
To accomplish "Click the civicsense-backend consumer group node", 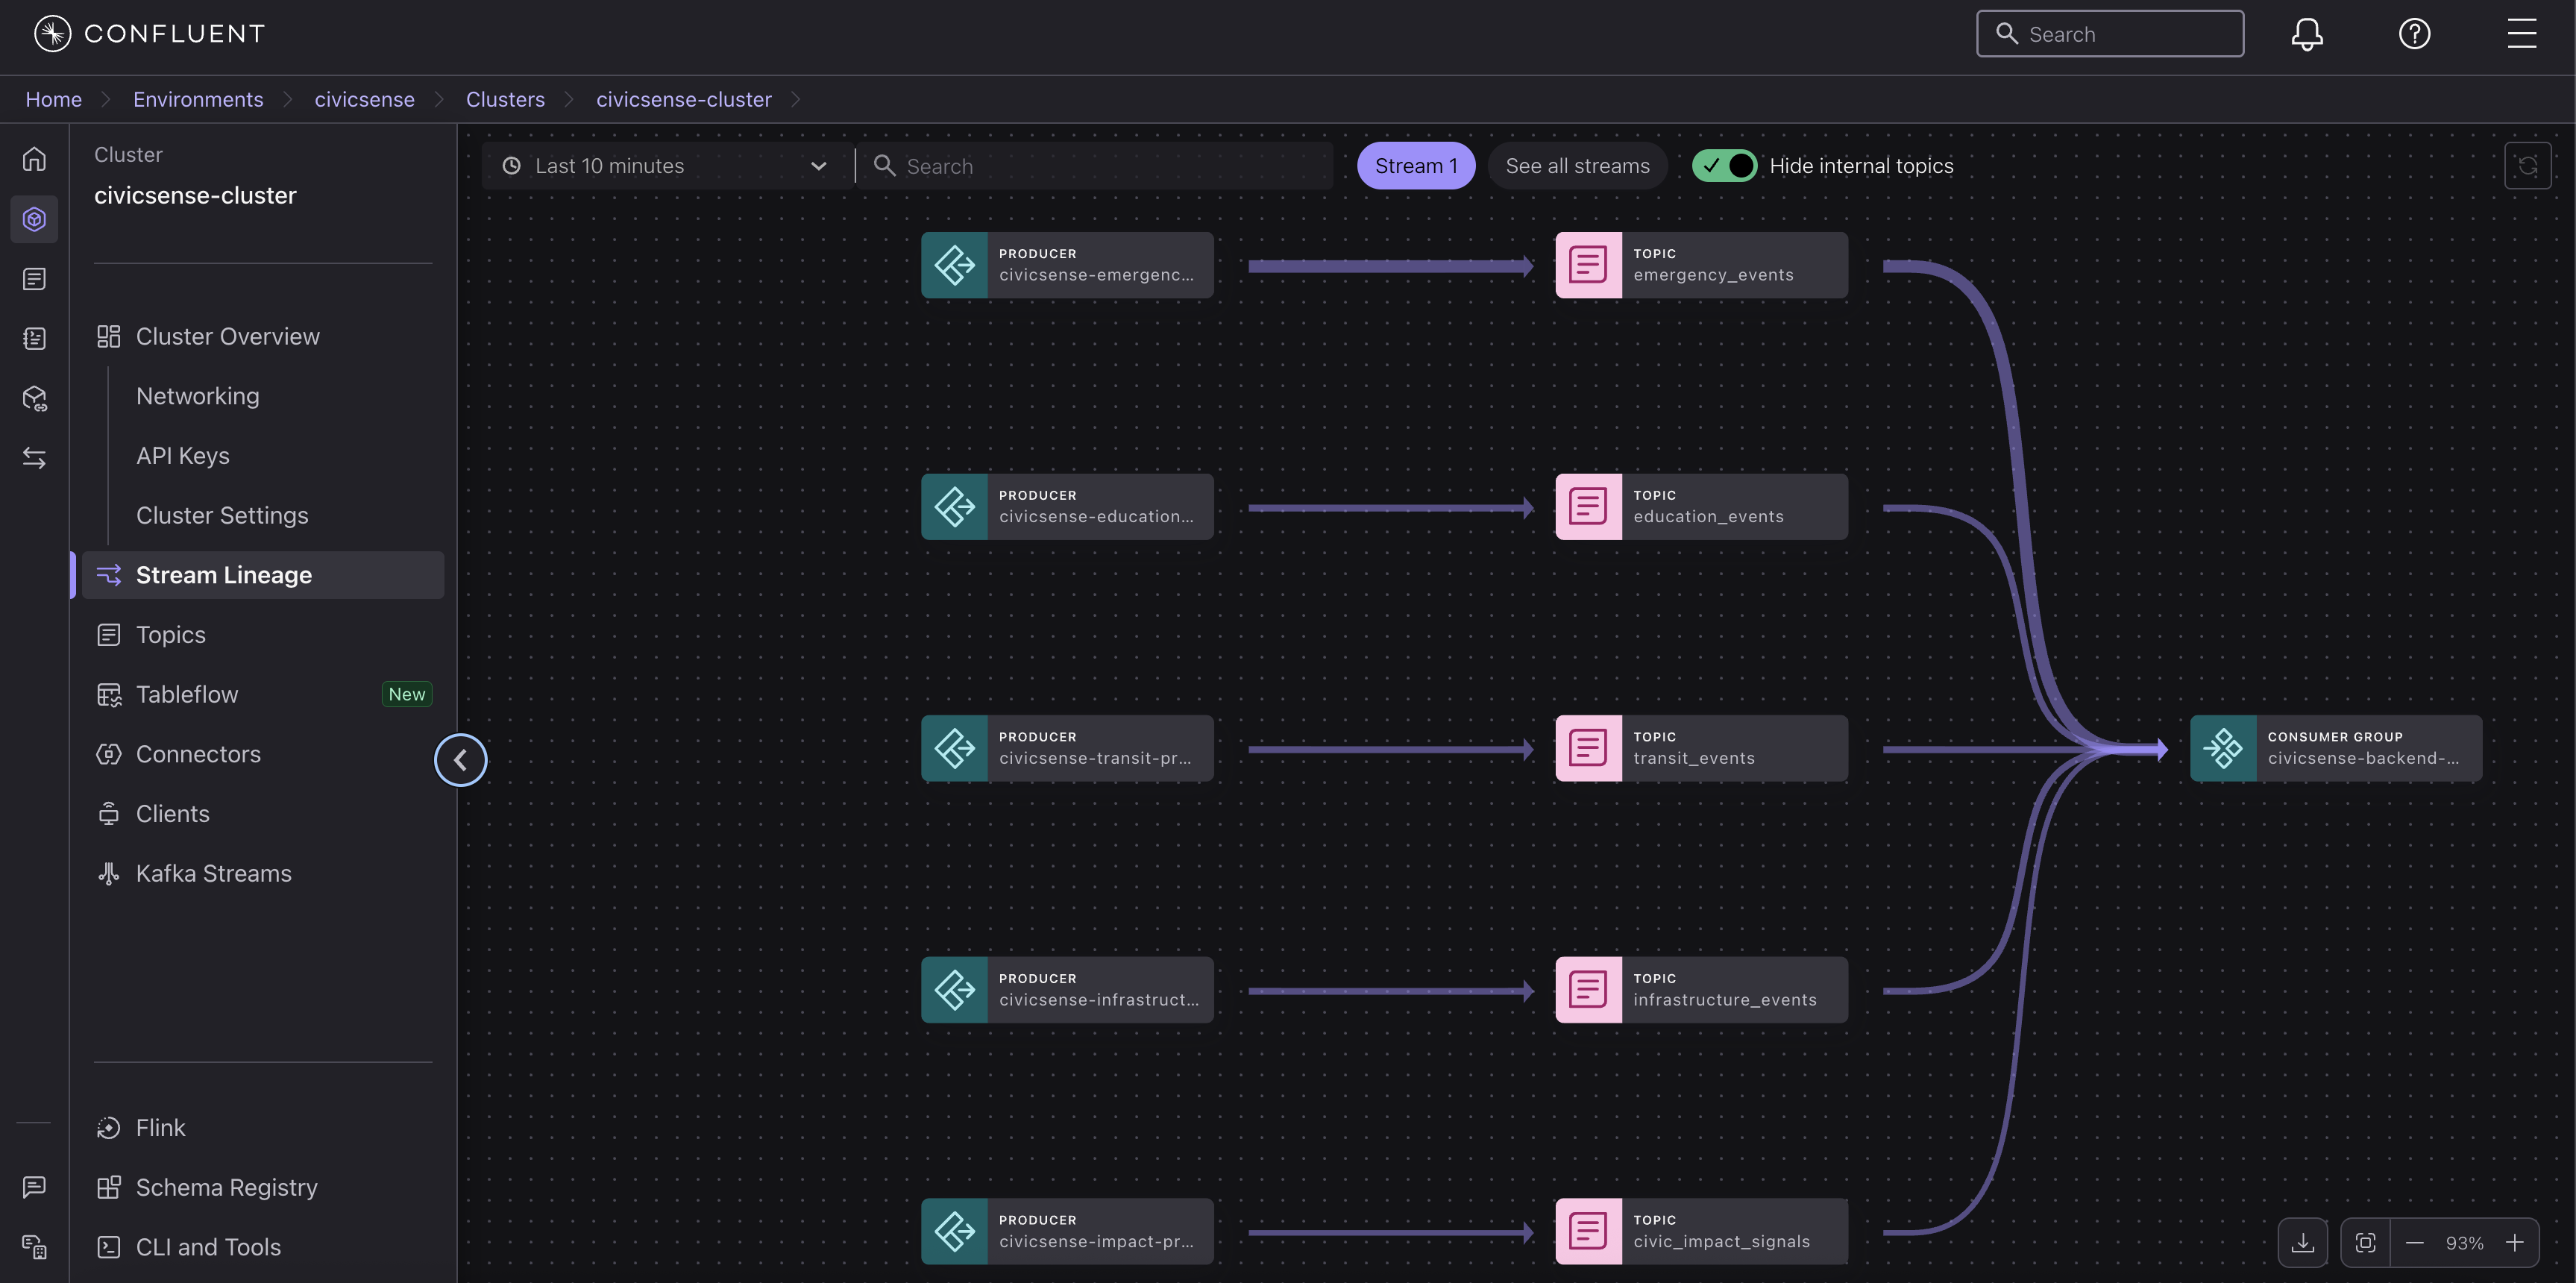I will coord(2335,748).
